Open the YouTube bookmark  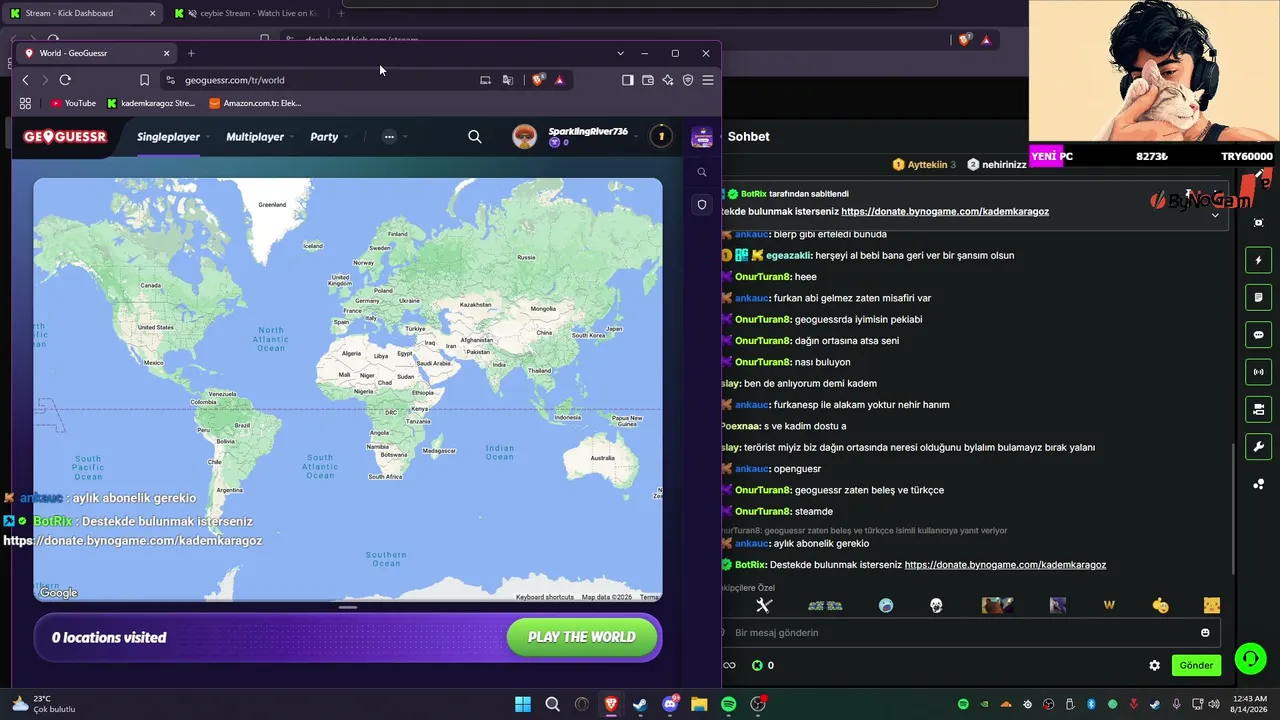(73, 103)
